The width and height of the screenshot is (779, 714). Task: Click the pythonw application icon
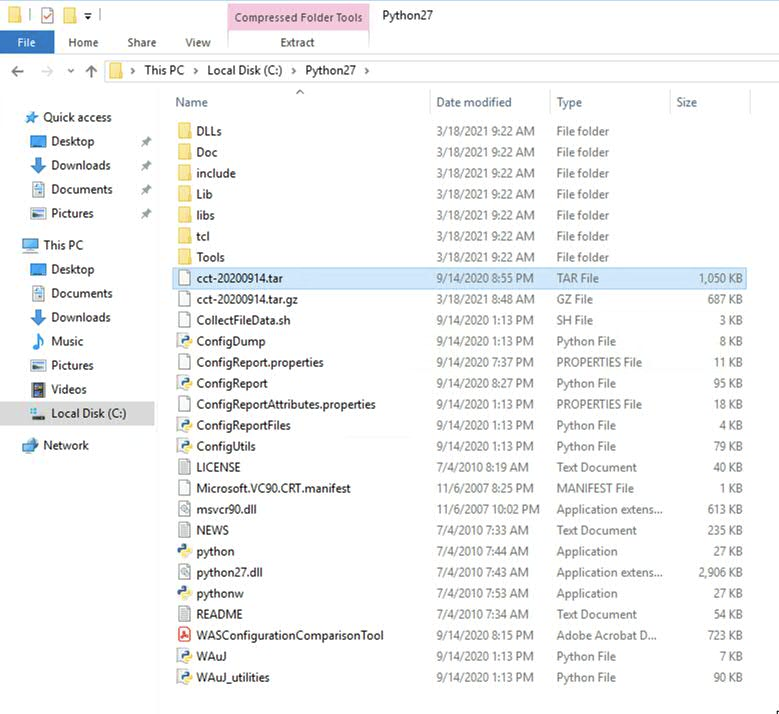click(184, 593)
